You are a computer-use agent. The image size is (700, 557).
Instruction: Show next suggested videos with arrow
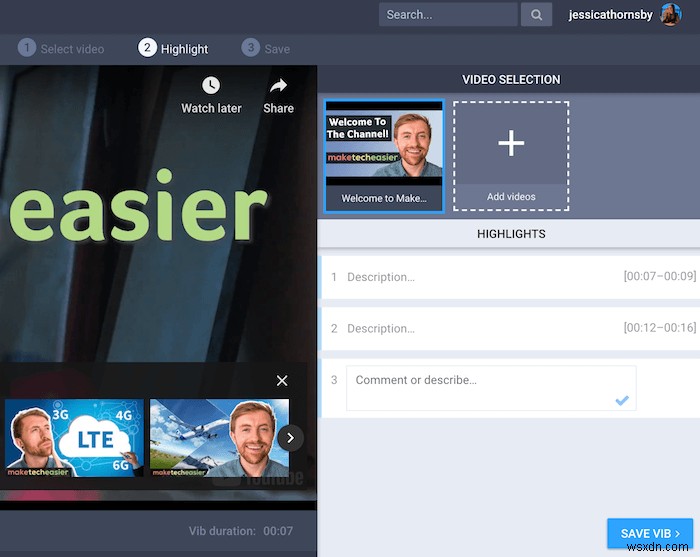pyautogui.click(x=290, y=437)
